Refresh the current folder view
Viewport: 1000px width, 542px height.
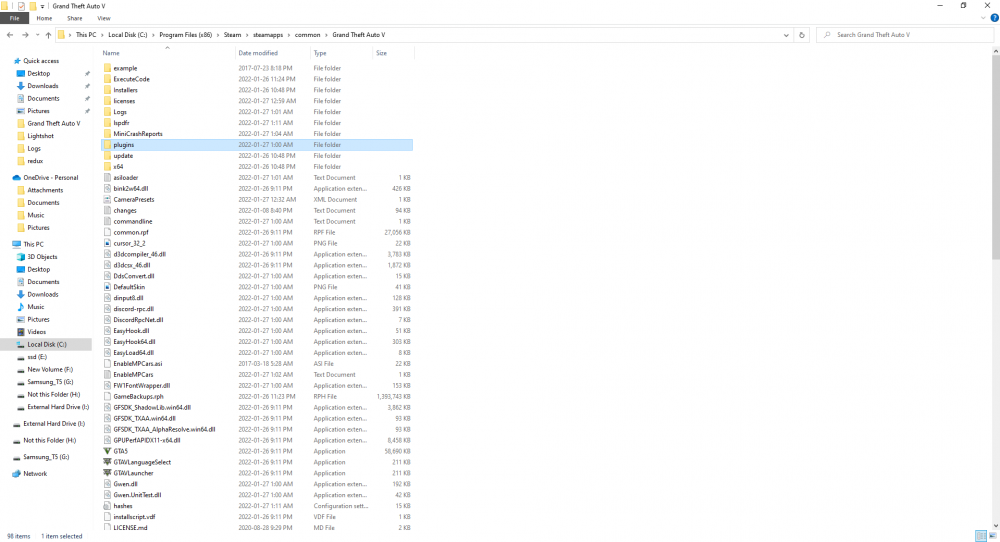click(x=802, y=35)
